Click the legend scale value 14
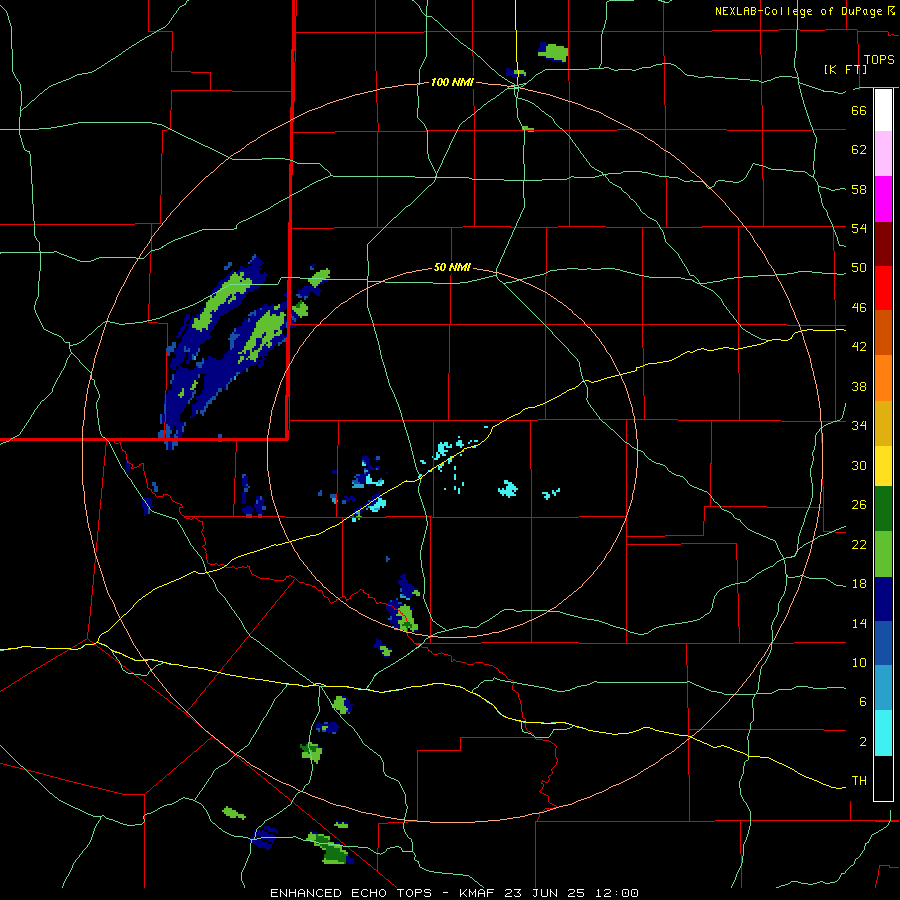Screen dimensions: 900x900 pos(859,623)
